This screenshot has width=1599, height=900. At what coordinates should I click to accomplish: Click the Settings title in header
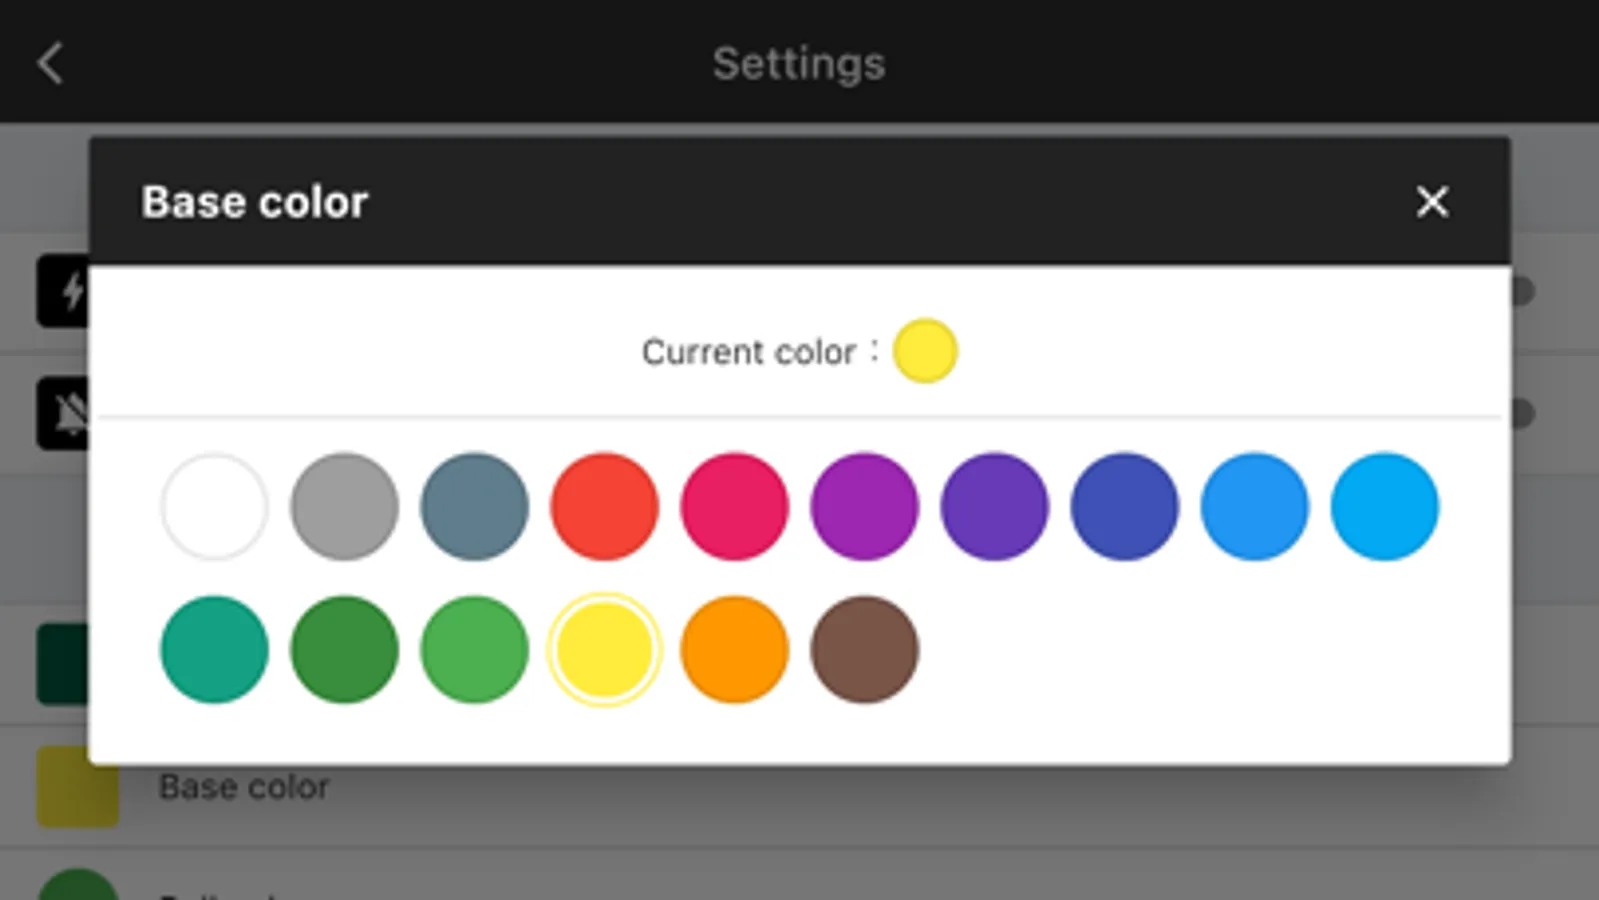tap(798, 64)
